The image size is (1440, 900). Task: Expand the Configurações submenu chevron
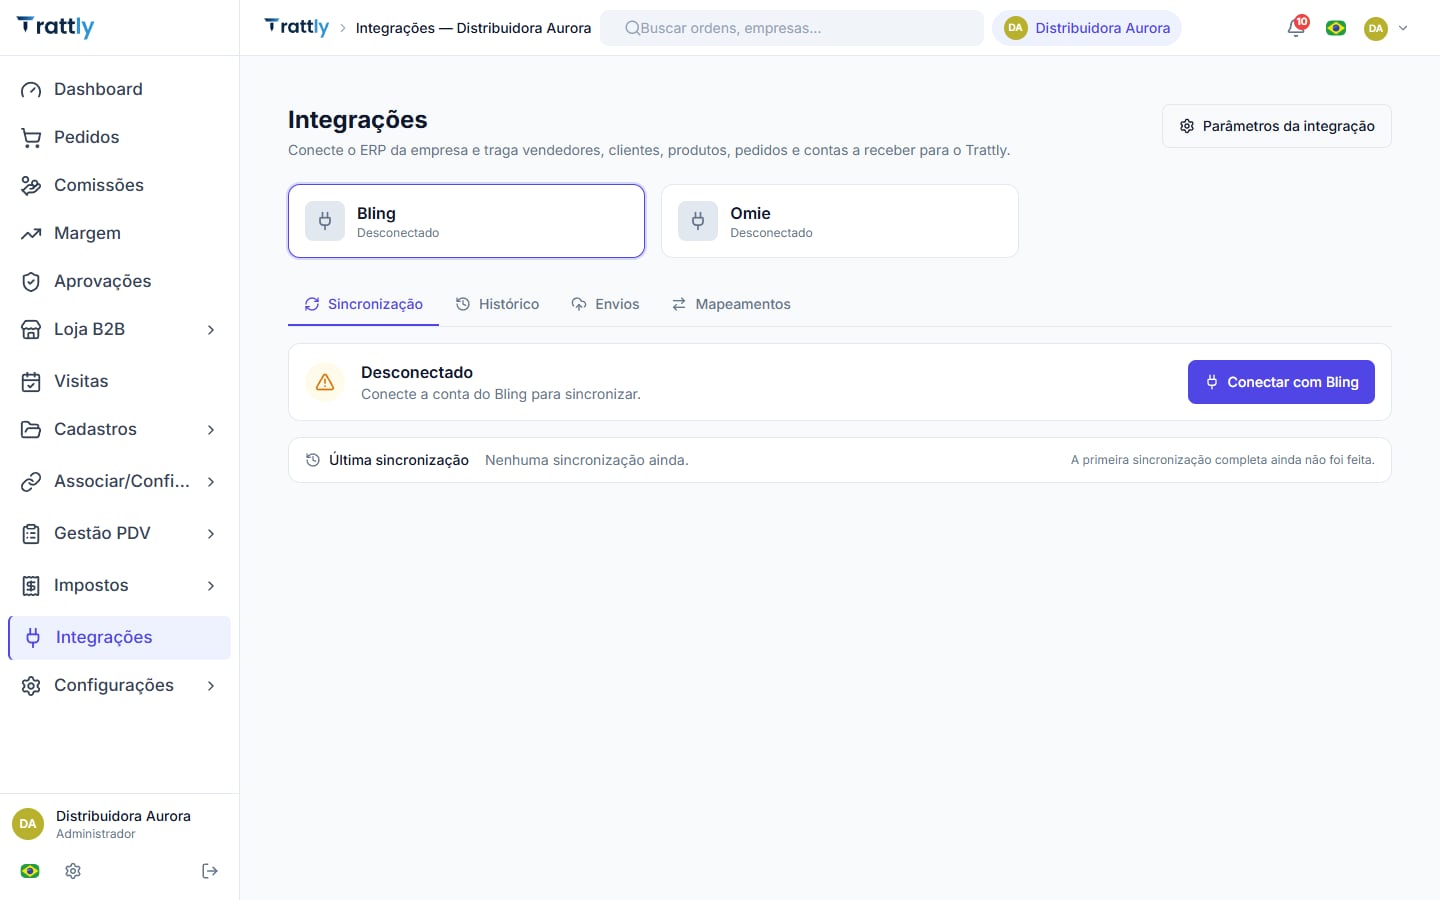pyautogui.click(x=211, y=686)
